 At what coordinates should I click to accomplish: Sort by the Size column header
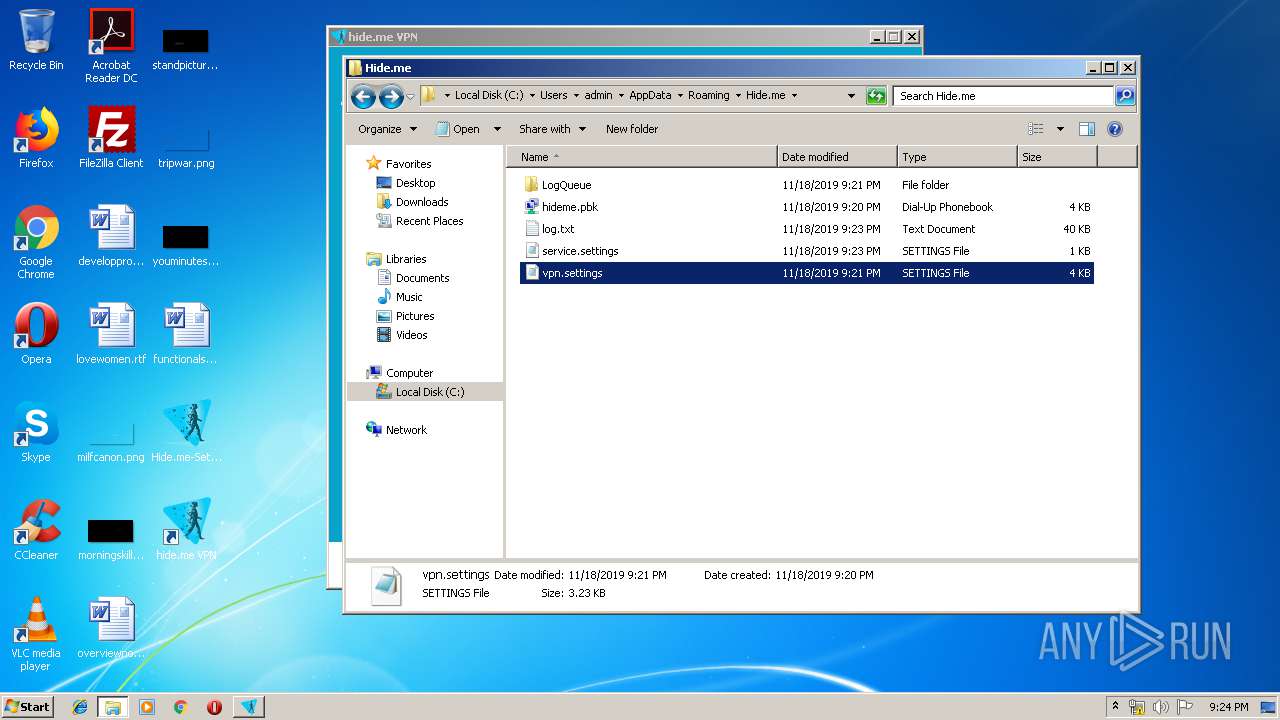coord(1057,157)
